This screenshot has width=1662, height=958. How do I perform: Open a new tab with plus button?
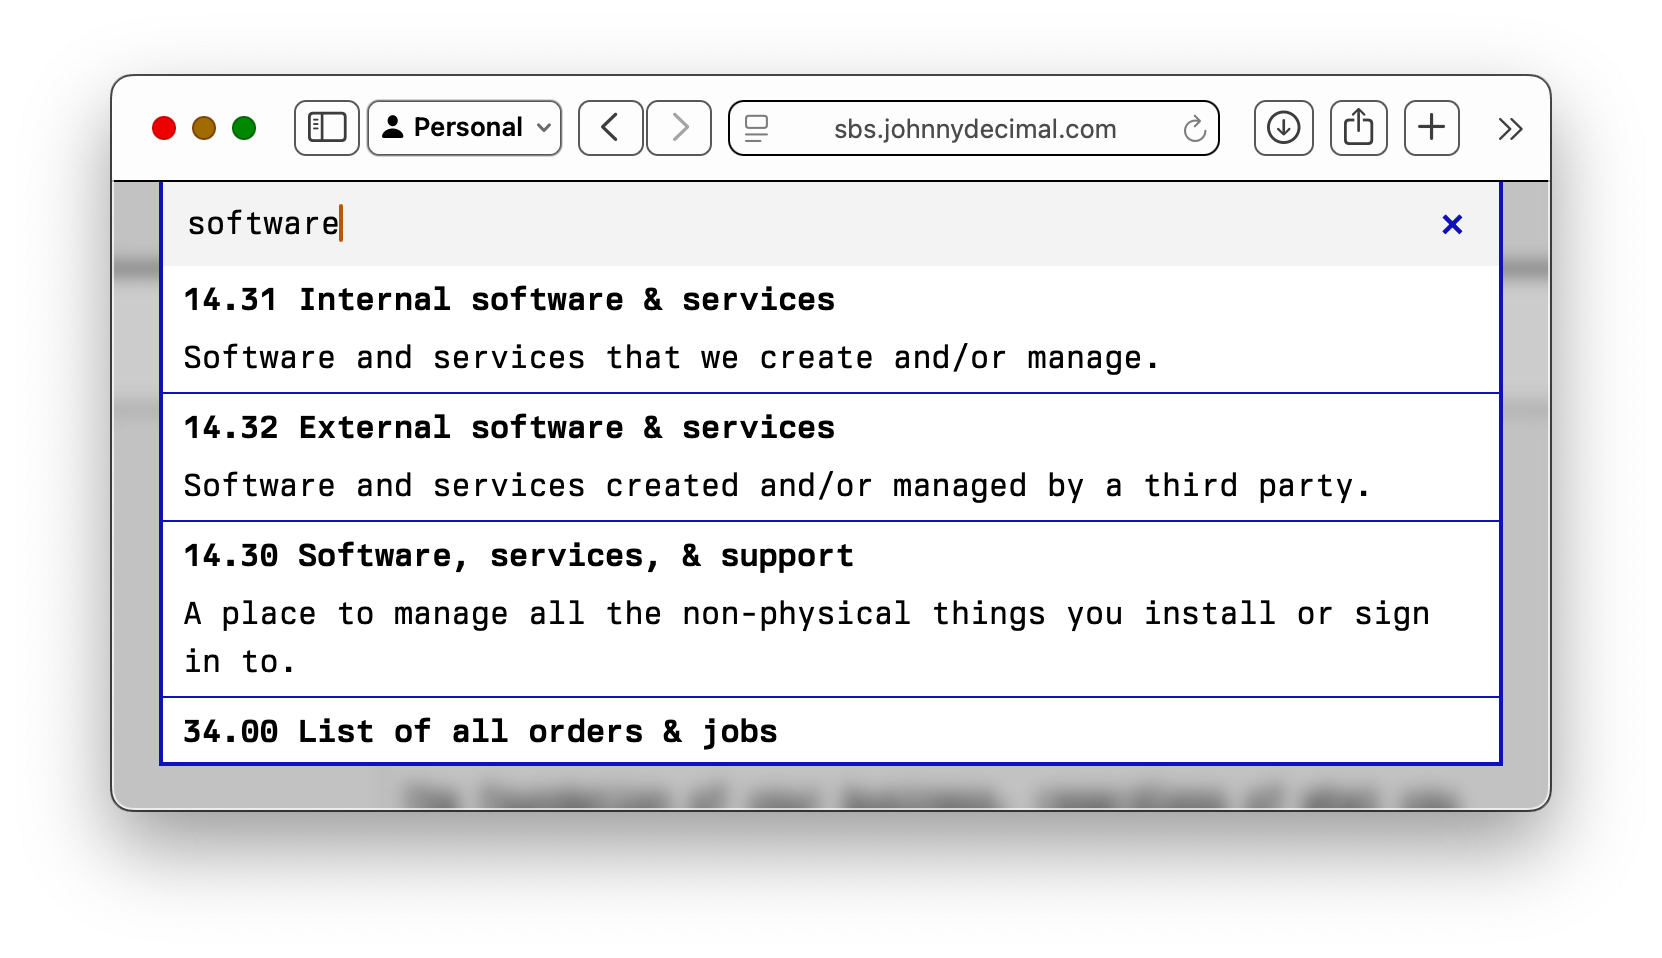pyautogui.click(x=1432, y=128)
